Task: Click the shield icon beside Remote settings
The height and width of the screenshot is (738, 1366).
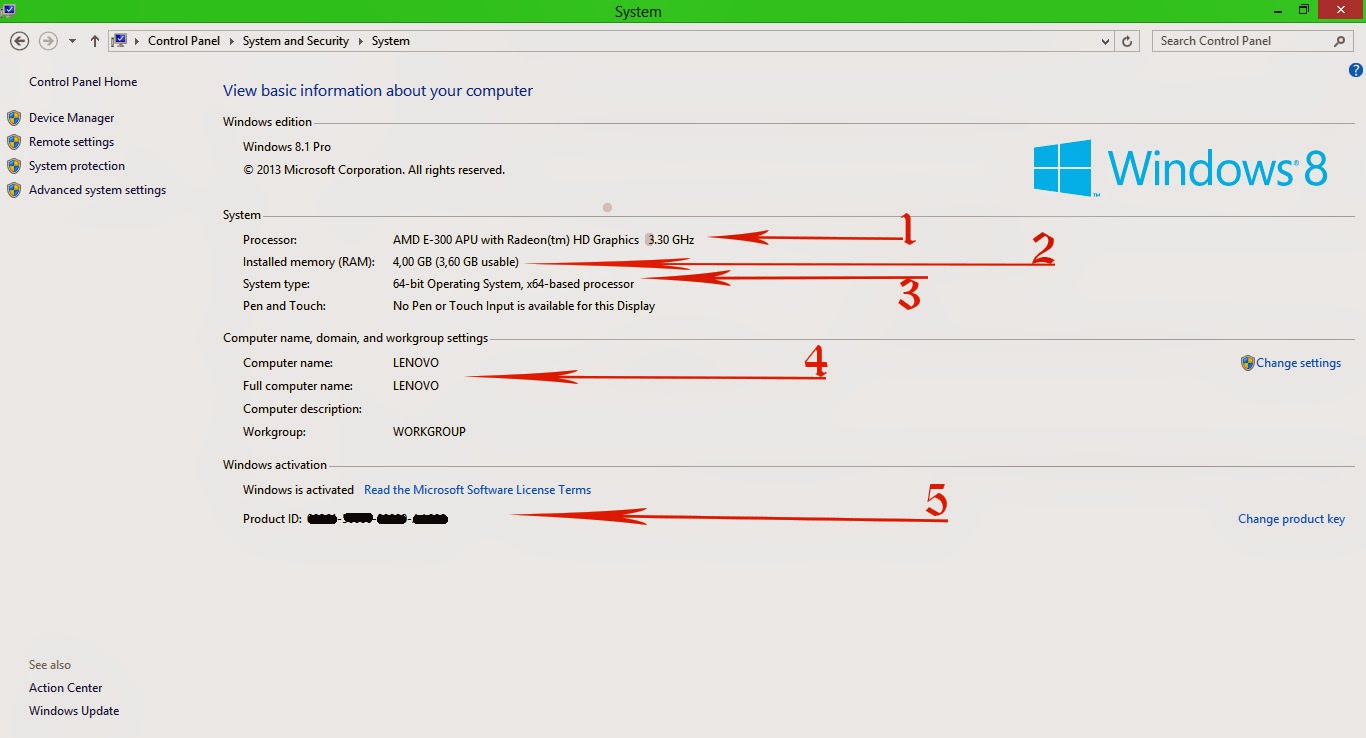Action: click(x=14, y=141)
